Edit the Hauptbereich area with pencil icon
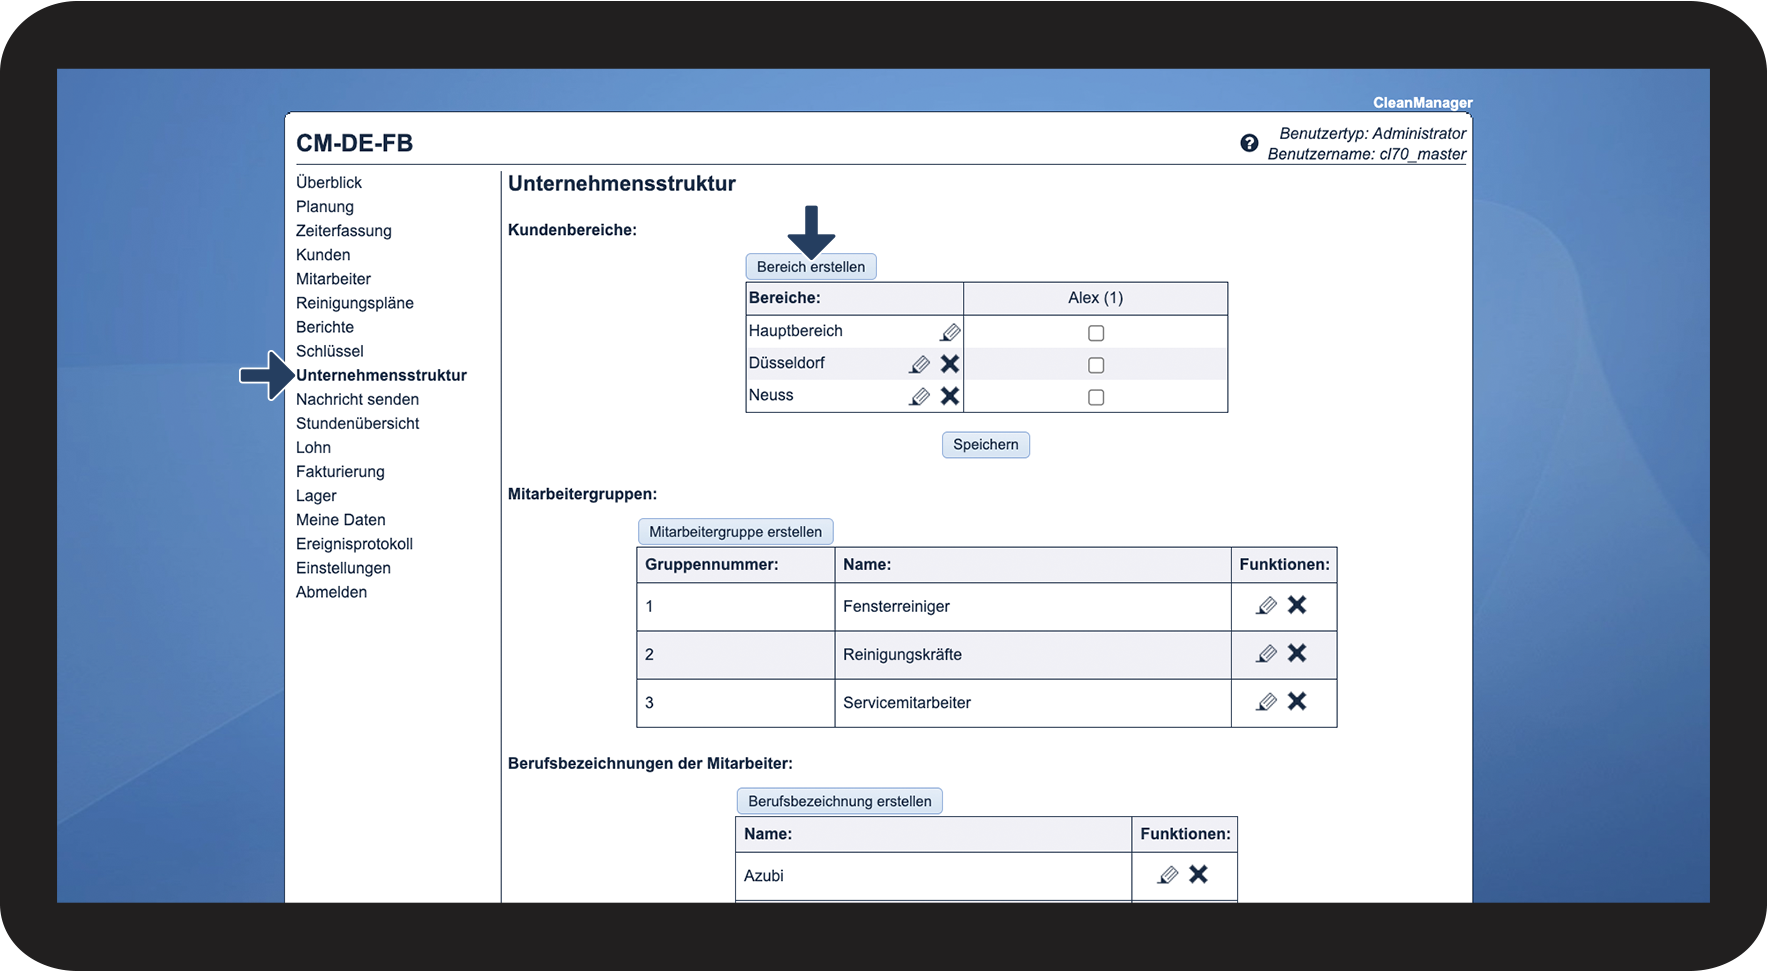Screen dimensions: 1767x971 coord(950,332)
